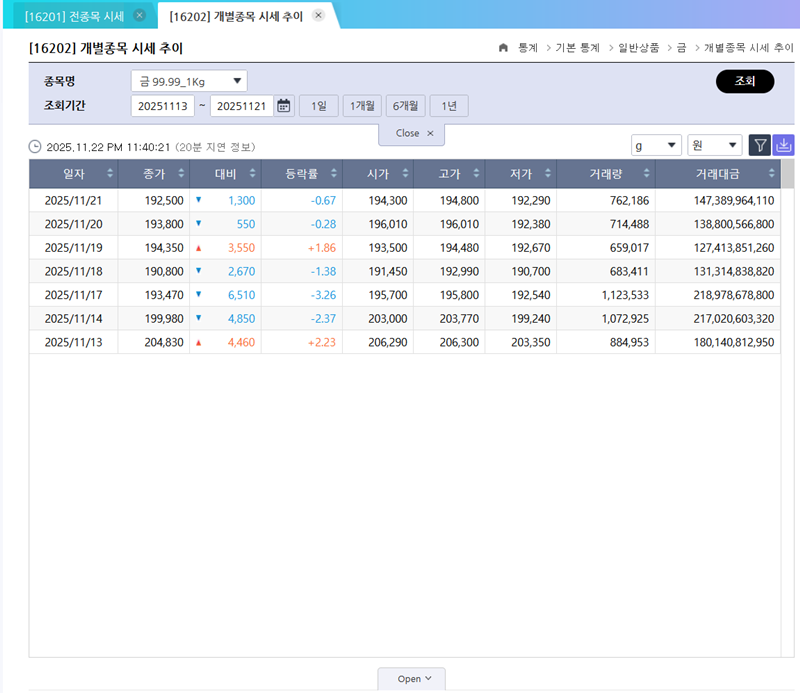Click the filter funnel icon
800x693 pixels.
760,145
